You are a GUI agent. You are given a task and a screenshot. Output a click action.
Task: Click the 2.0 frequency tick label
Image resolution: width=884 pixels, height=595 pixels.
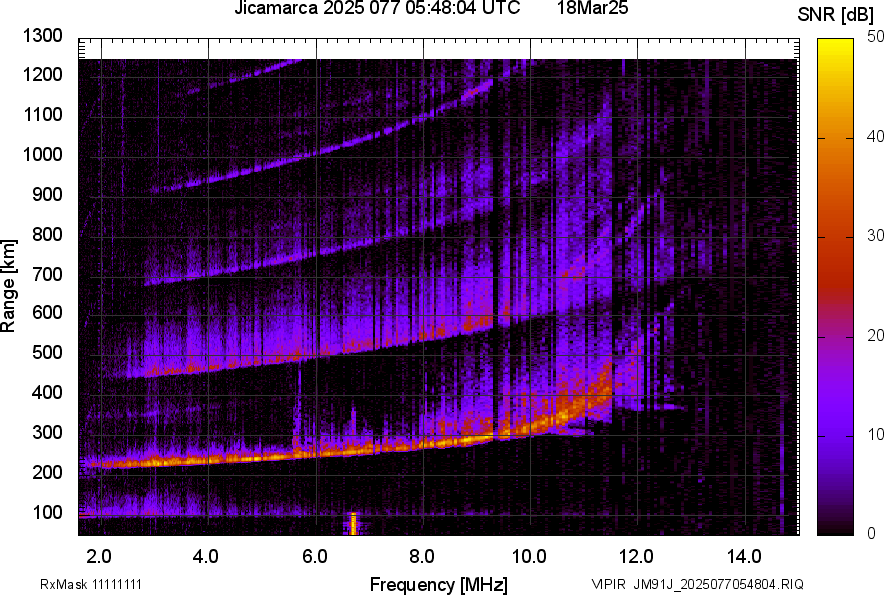pyautogui.click(x=99, y=557)
